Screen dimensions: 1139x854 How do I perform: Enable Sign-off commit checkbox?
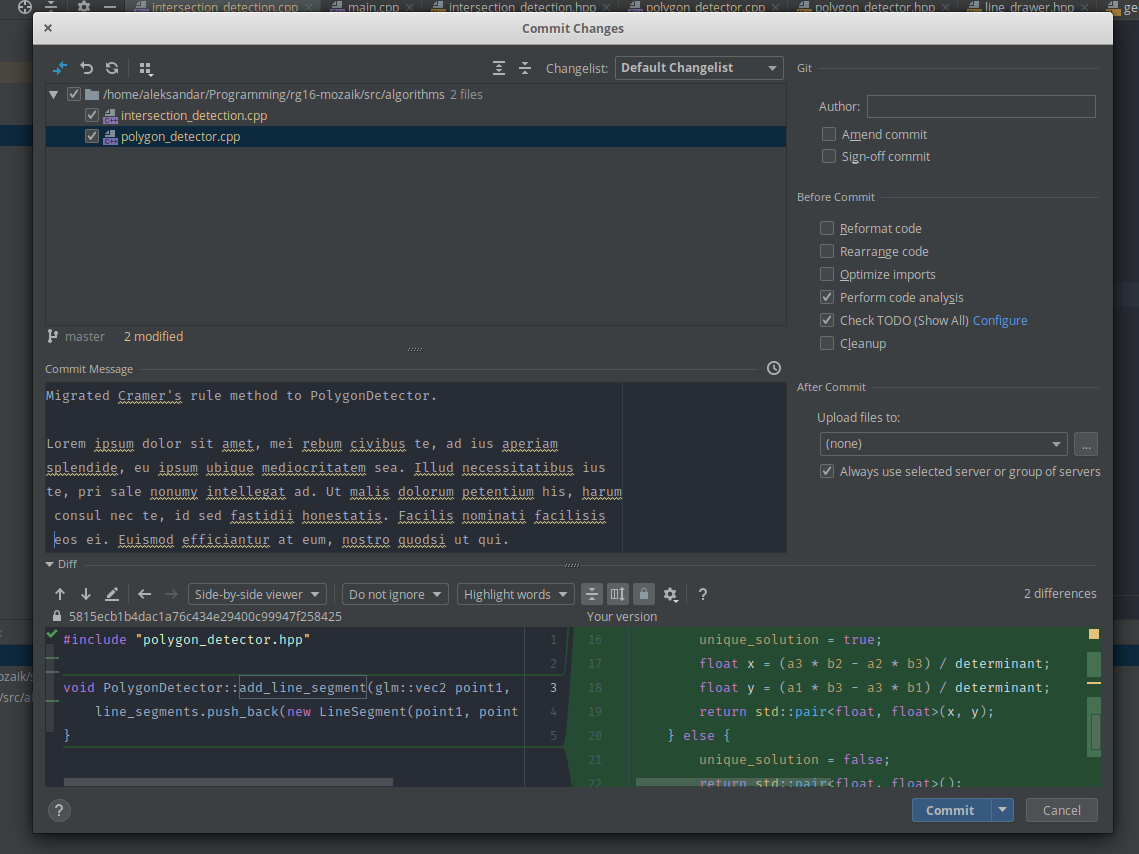click(x=828, y=156)
